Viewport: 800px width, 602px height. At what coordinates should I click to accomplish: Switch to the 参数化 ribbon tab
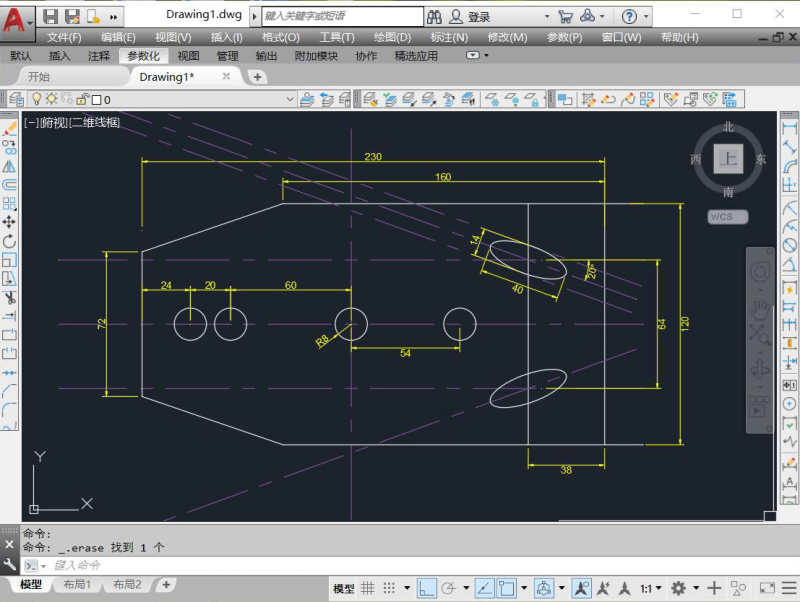[144, 56]
